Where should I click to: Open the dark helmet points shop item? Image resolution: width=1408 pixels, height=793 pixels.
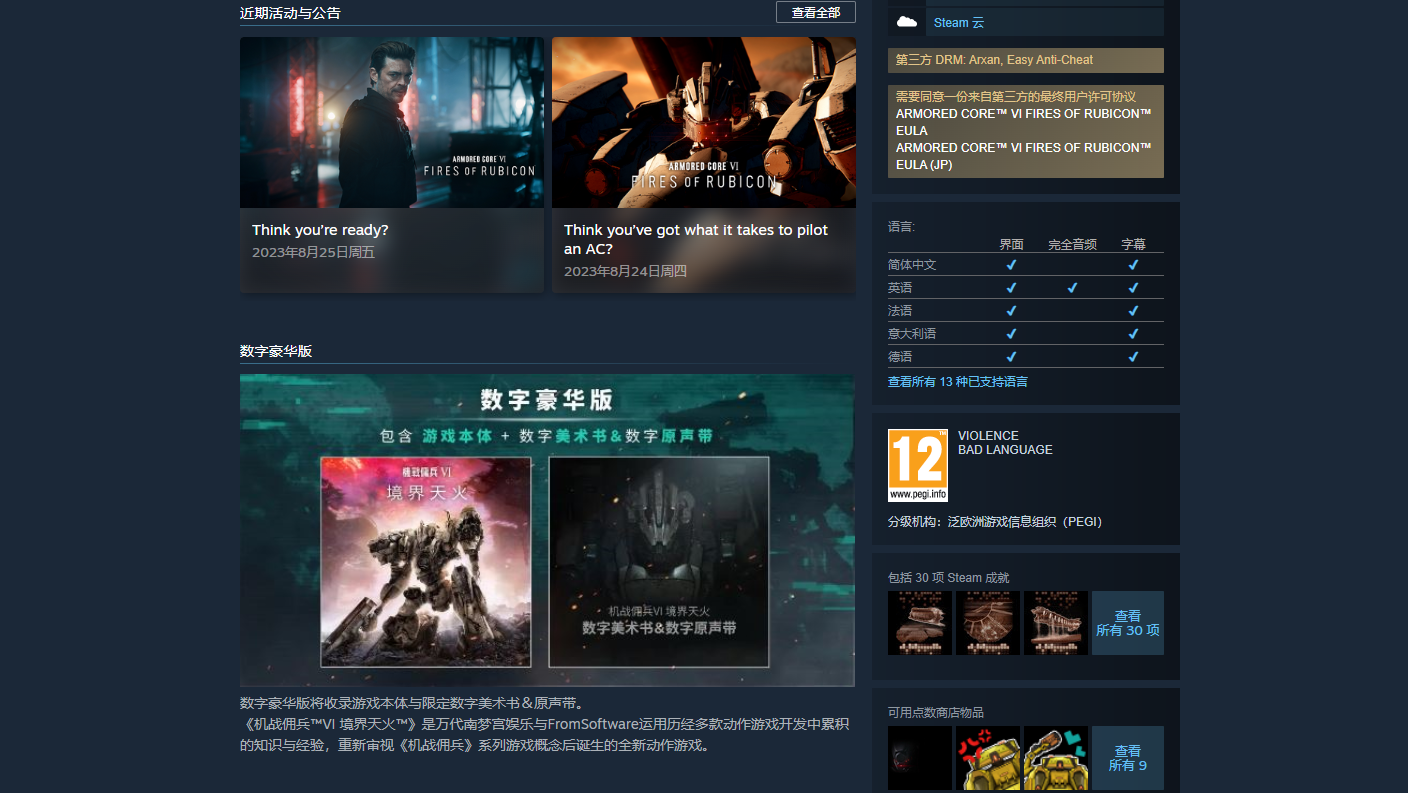pyautogui.click(x=920, y=758)
